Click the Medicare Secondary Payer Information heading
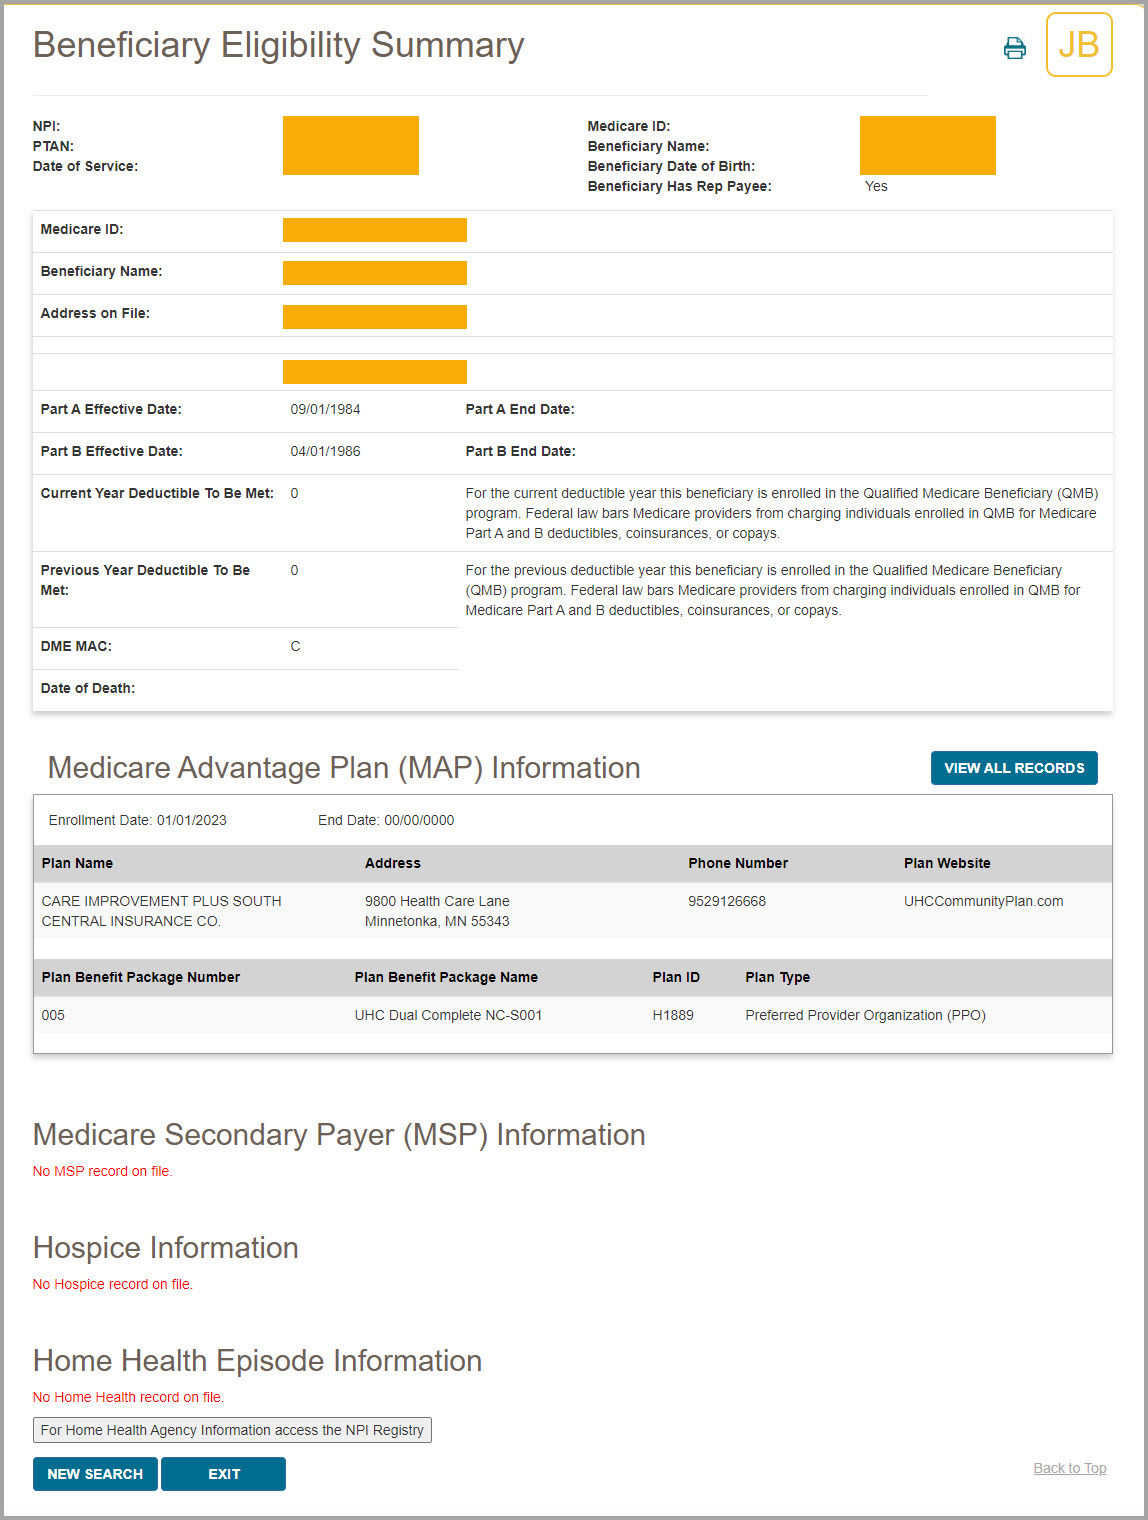 pyautogui.click(x=338, y=1135)
